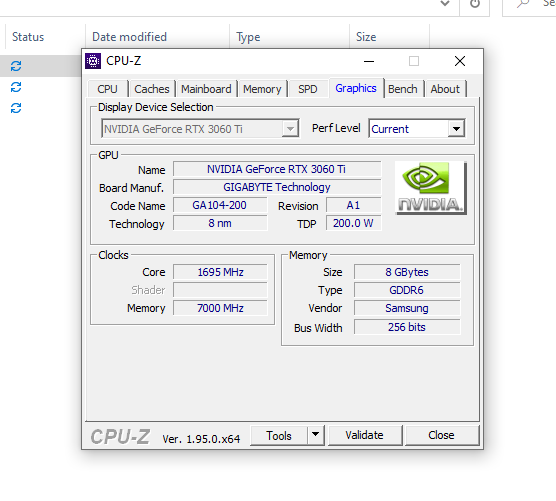
Task: Go to the Bench tab
Action: pyautogui.click(x=402, y=89)
